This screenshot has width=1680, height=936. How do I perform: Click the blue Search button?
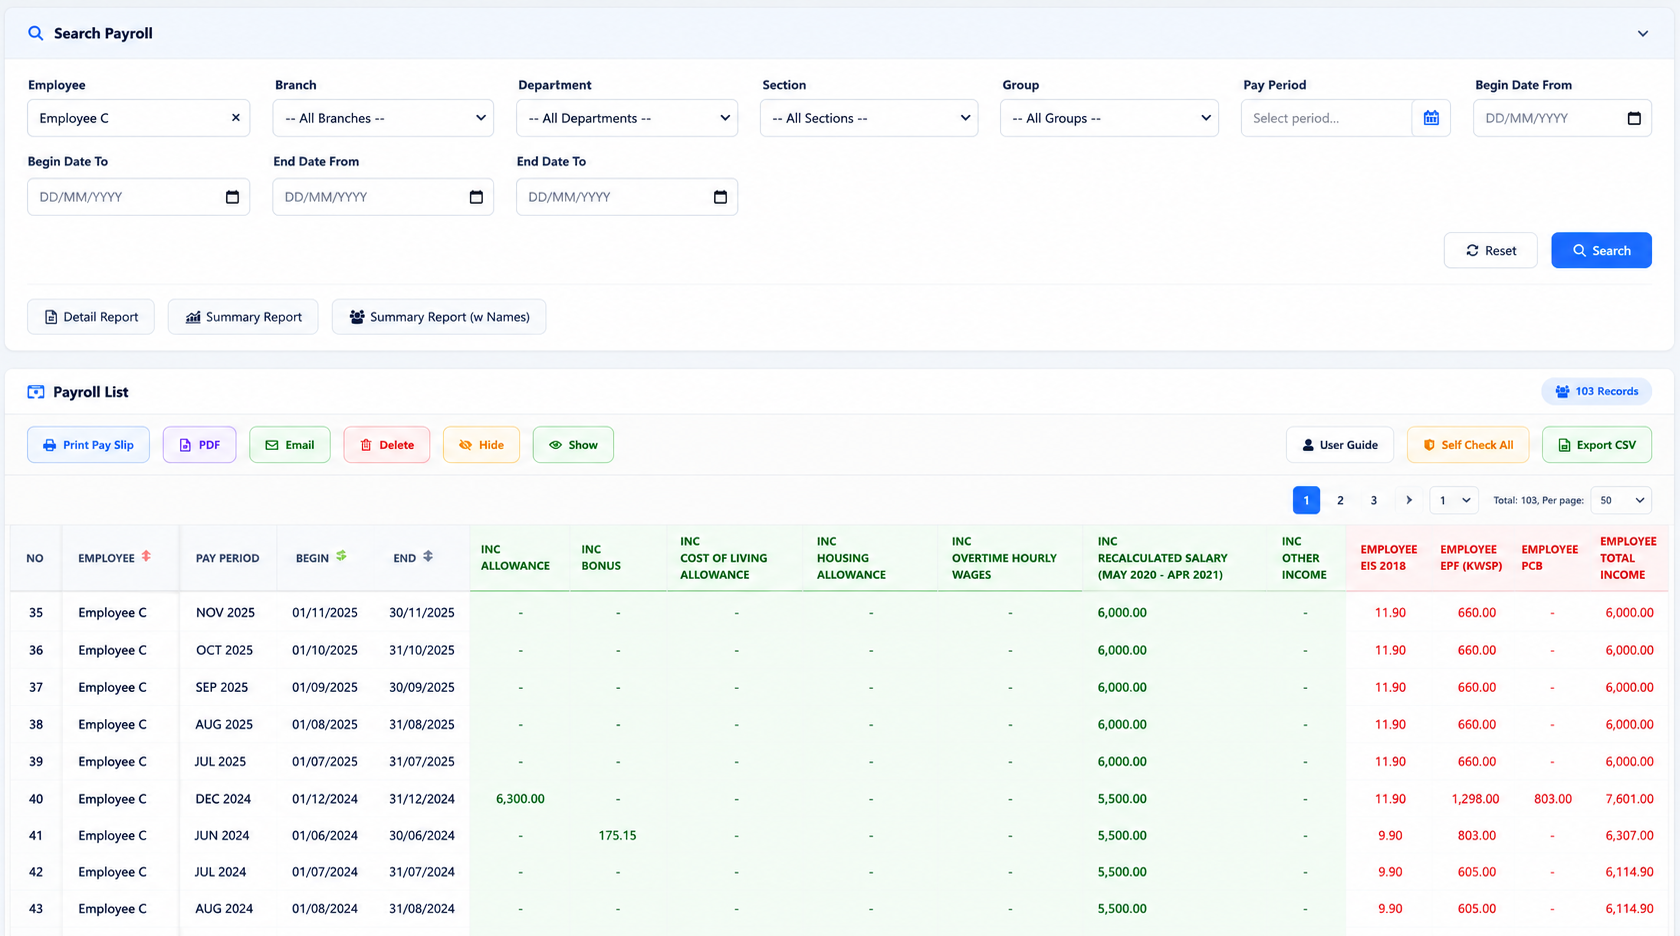pyautogui.click(x=1601, y=250)
